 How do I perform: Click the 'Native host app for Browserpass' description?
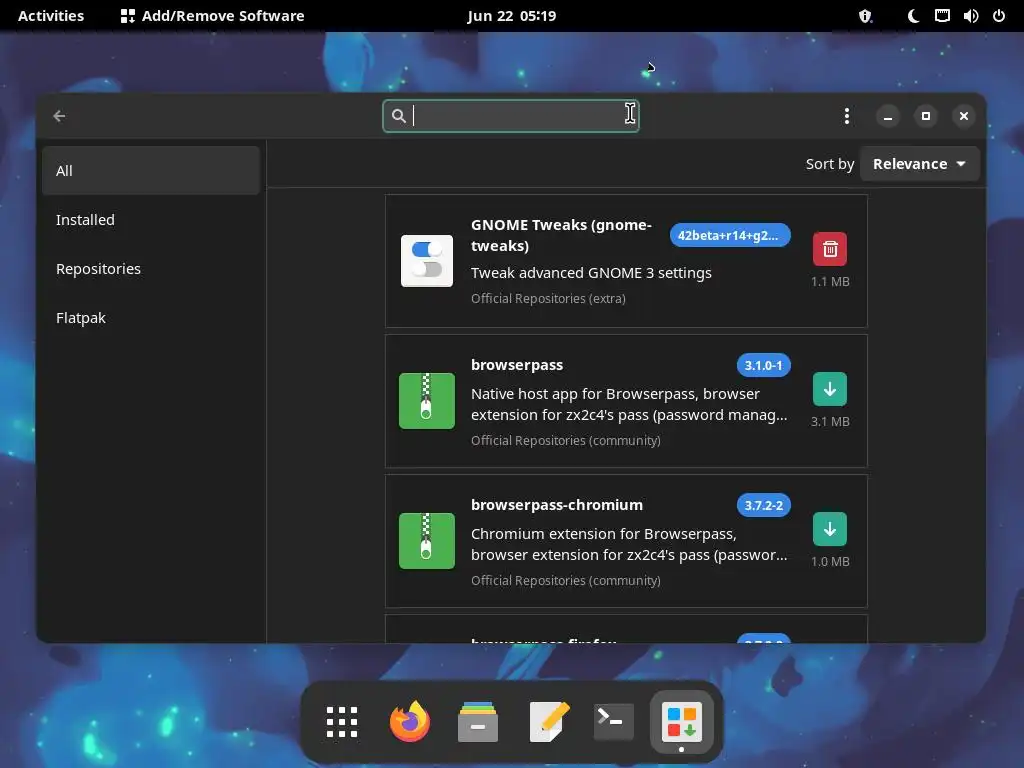[629, 404]
